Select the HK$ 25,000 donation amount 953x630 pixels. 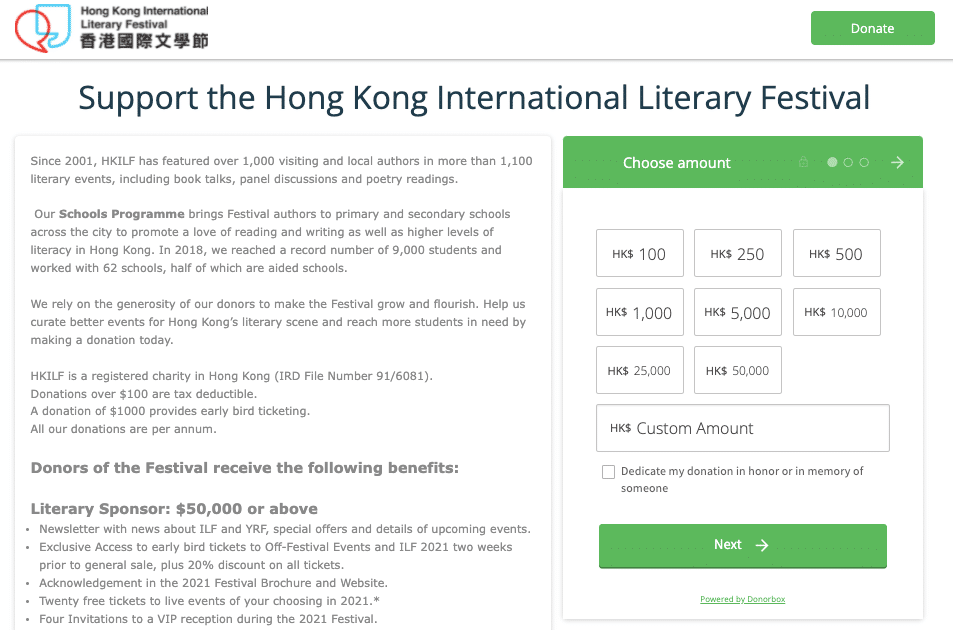tap(639, 371)
